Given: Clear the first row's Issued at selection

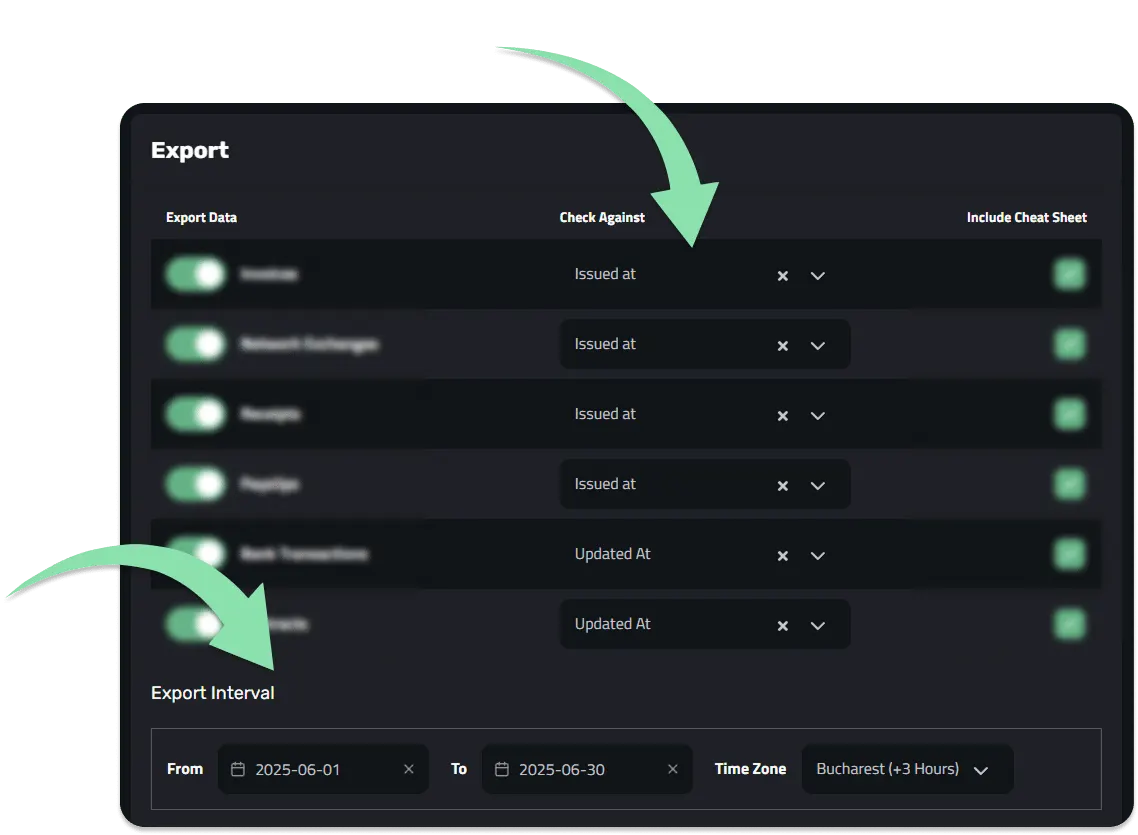Looking at the screenshot, I should pyautogui.click(x=782, y=276).
